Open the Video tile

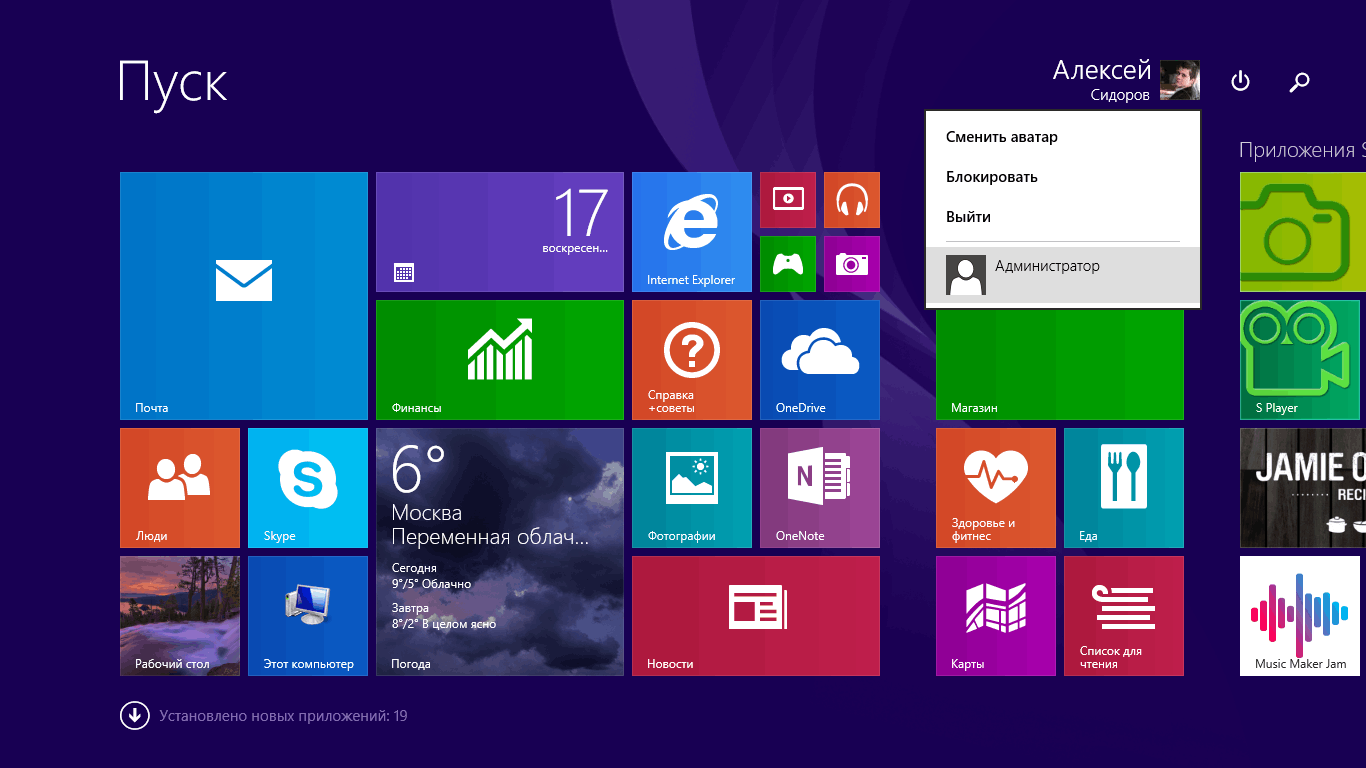(x=788, y=200)
